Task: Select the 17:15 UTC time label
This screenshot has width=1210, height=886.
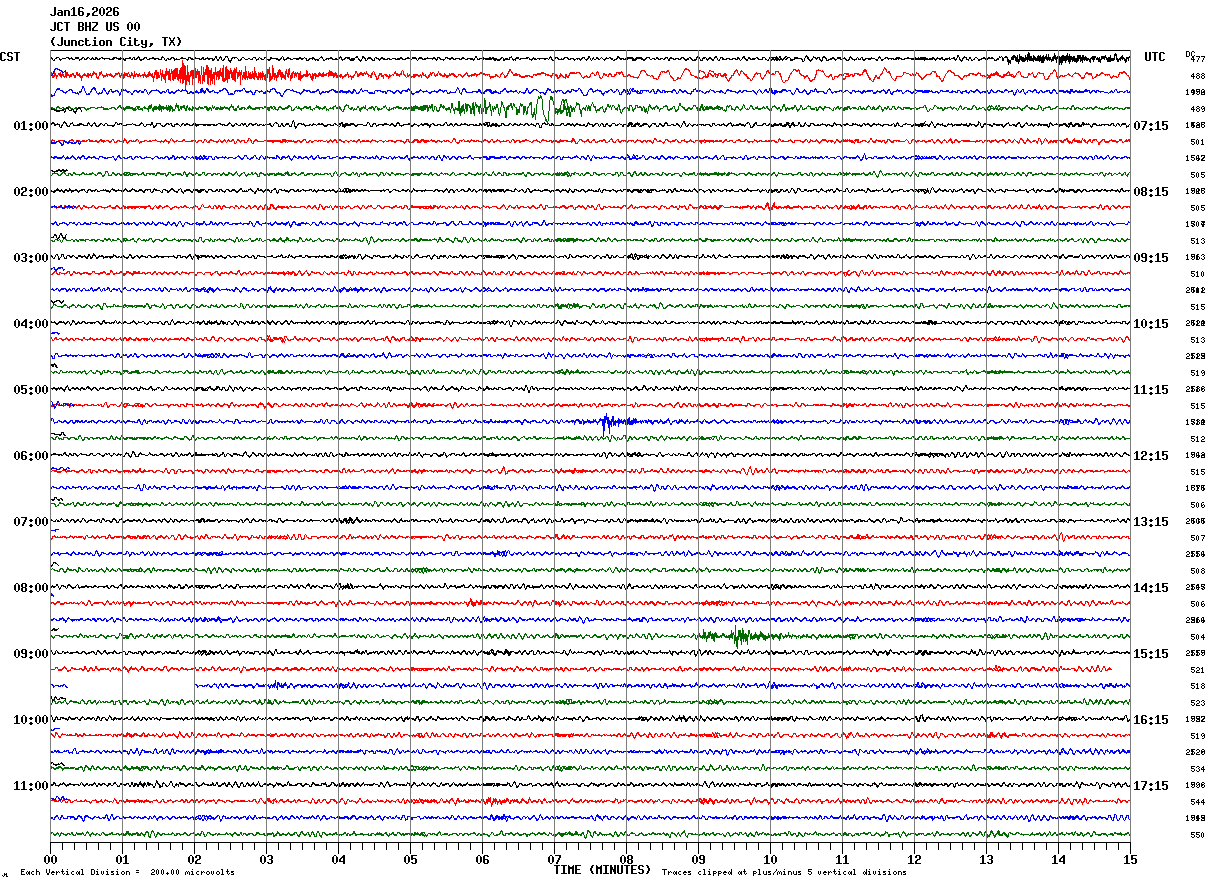Action: (x=1149, y=786)
